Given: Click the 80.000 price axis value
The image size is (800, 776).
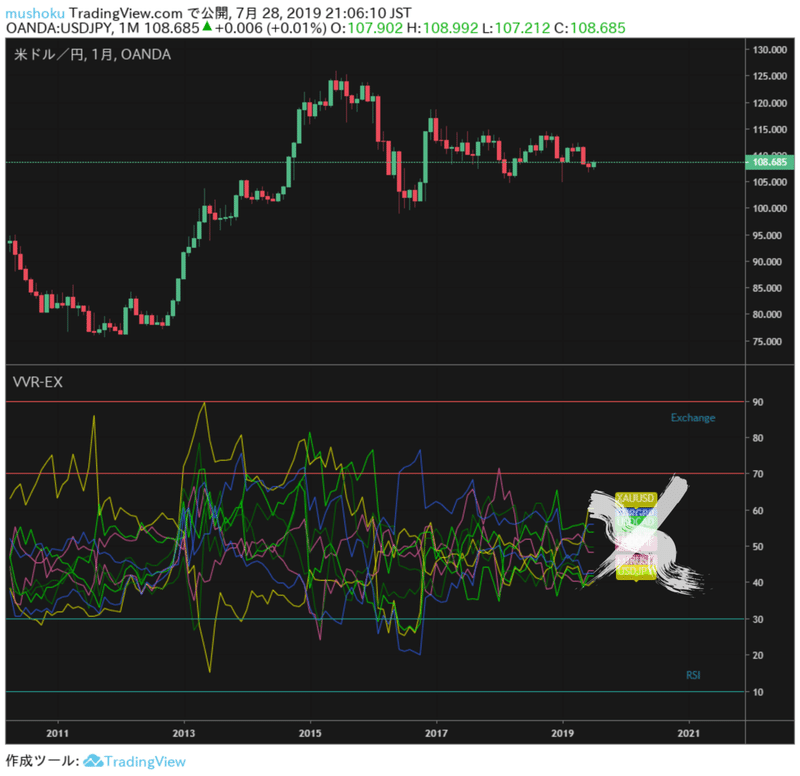Looking at the screenshot, I should tap(767, 314).
